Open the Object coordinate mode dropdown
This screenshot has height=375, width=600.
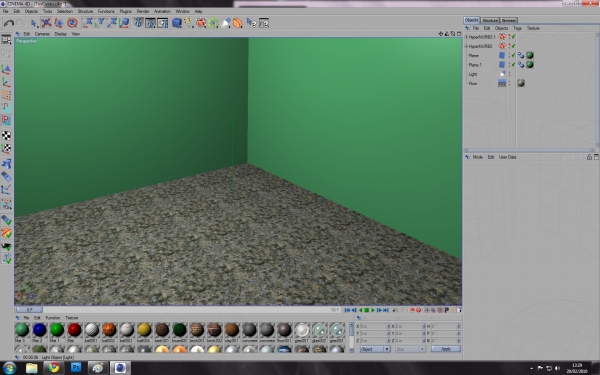375,349
